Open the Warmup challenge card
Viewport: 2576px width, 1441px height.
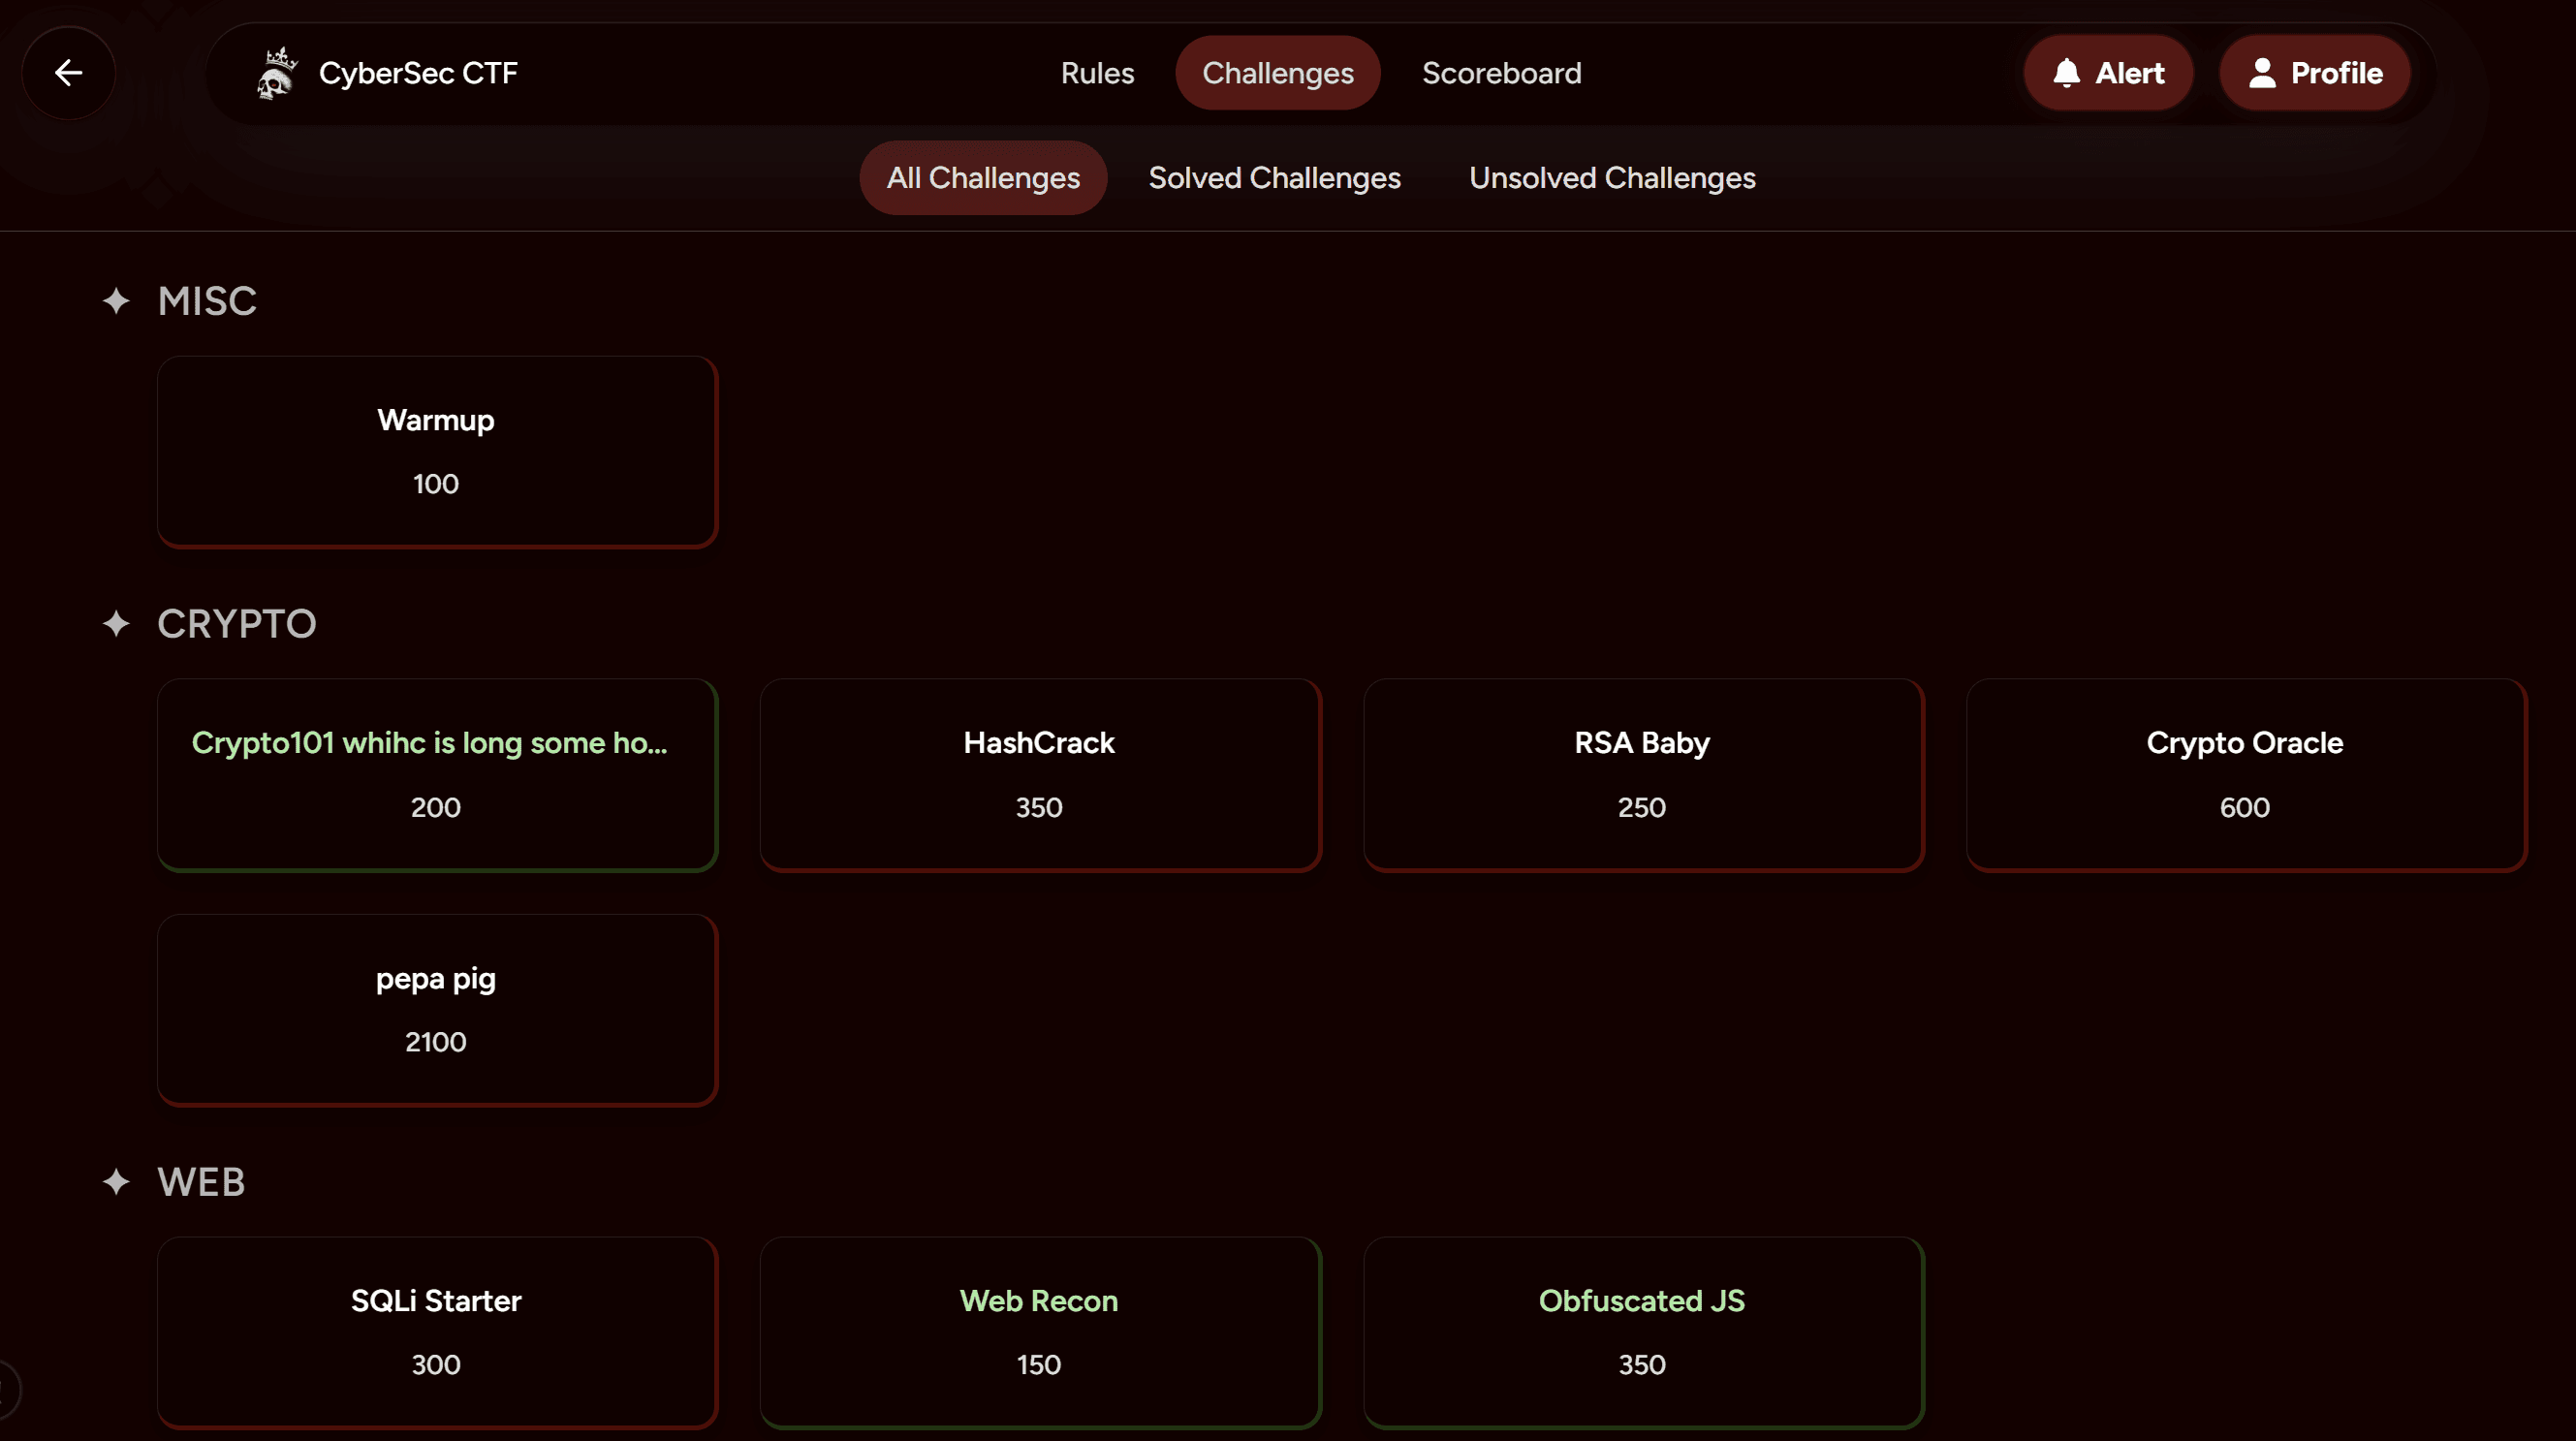[x=436, y=451]
